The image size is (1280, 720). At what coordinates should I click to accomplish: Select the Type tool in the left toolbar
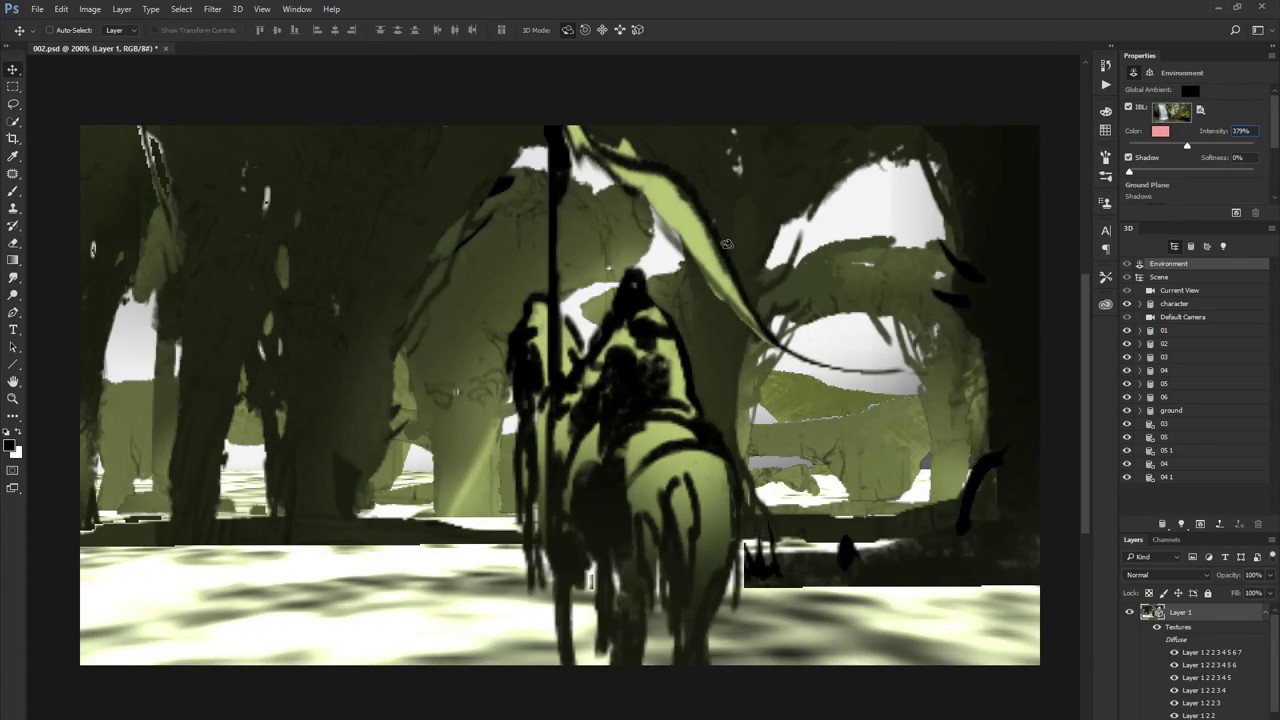pyautogui.click(x=13, y=328)
